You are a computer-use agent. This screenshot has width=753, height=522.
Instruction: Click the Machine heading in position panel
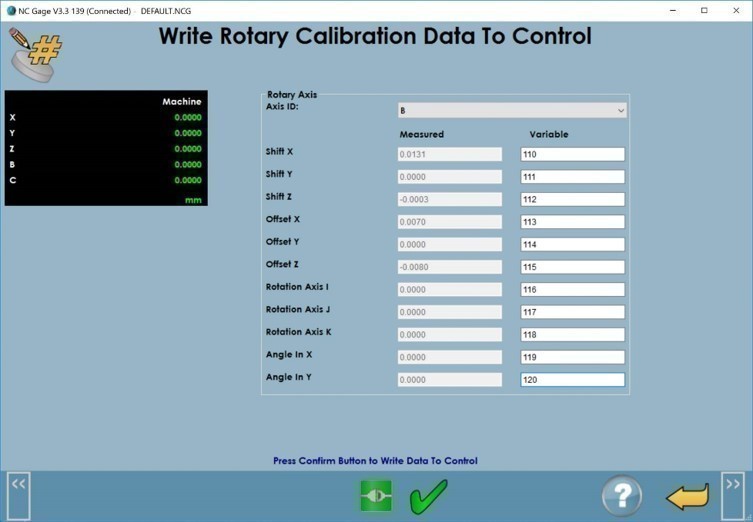point(182,101)
